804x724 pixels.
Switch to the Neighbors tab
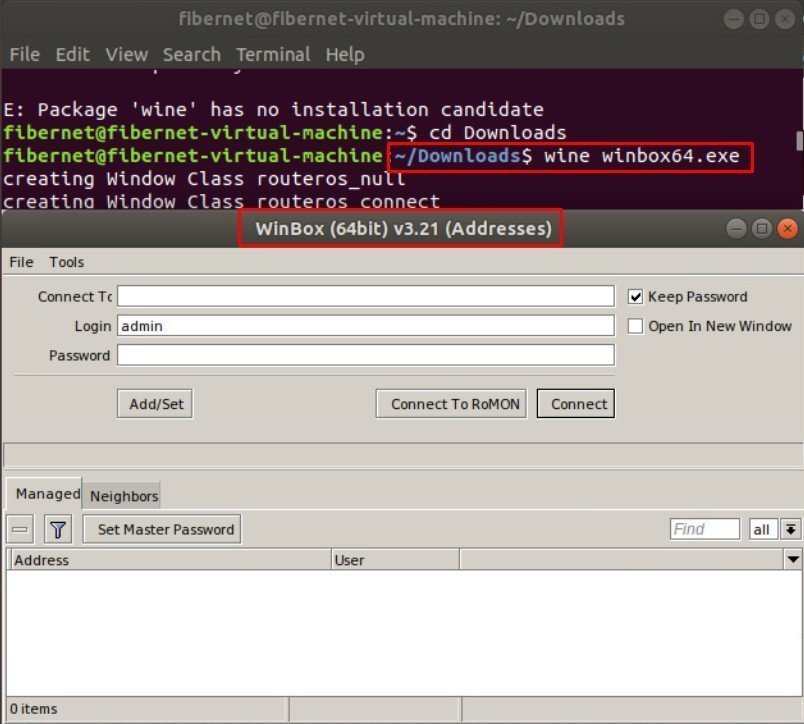pos(124,496)
